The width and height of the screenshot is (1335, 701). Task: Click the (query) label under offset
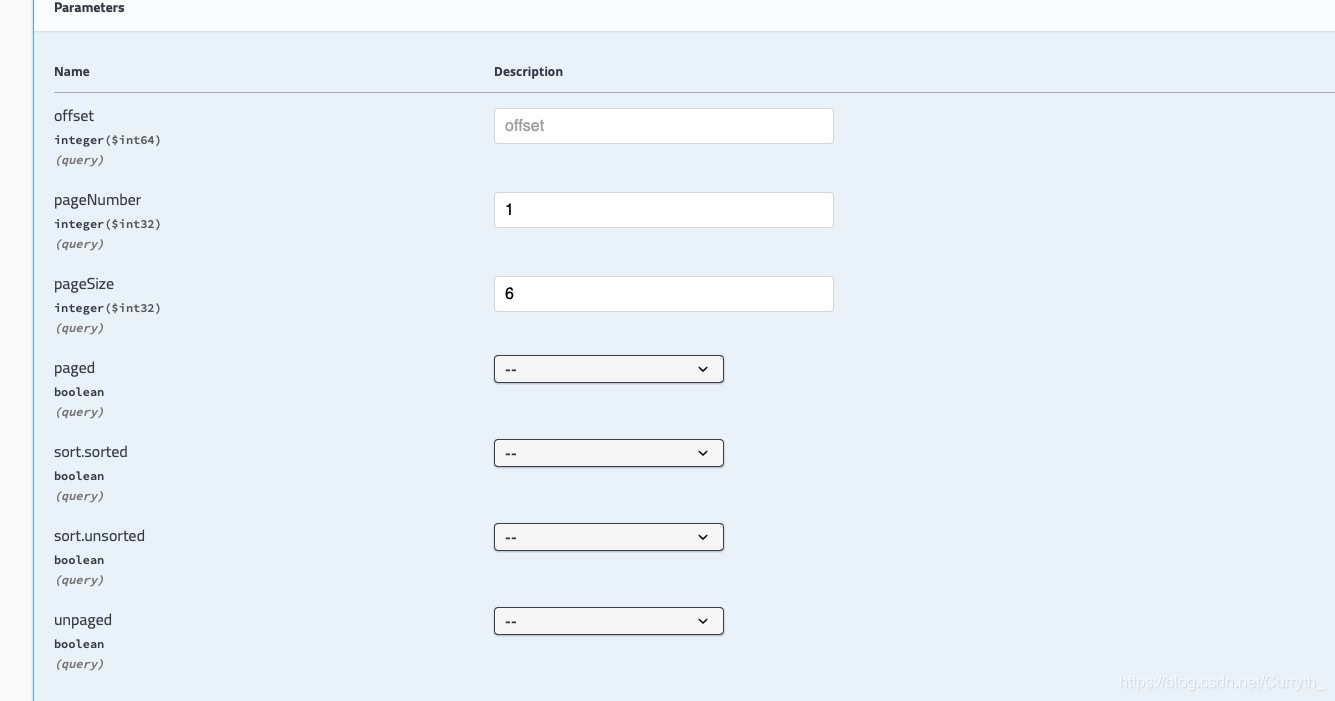tap(79, 160)
